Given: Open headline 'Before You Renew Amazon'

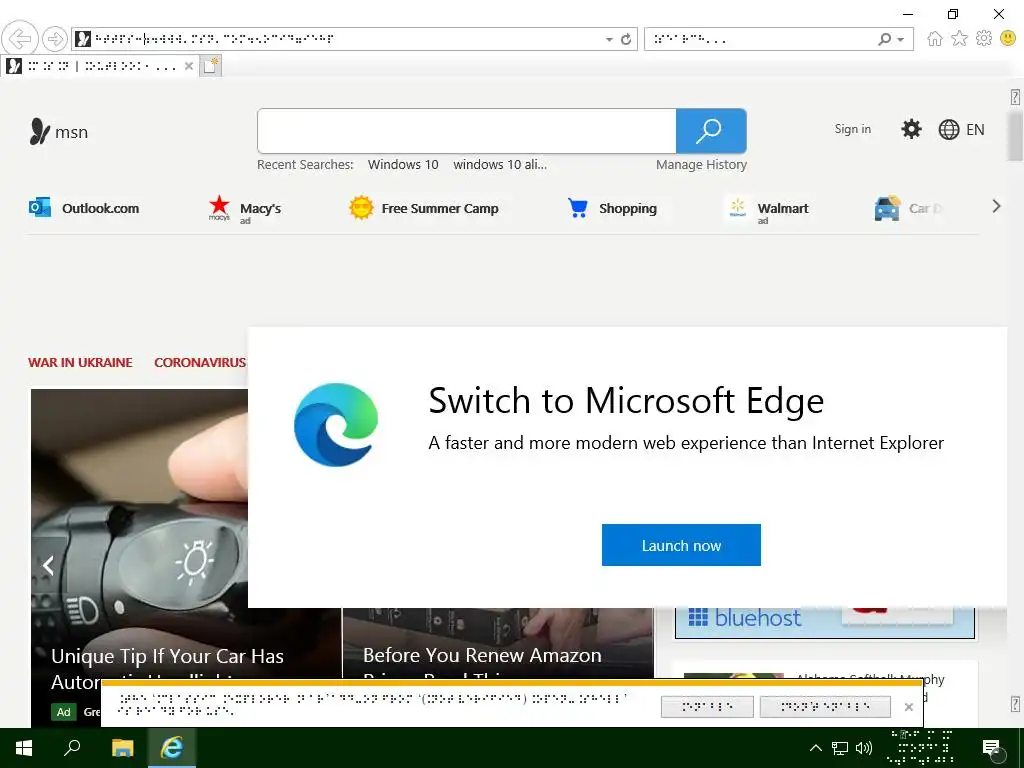Looking at the screenshot, I should click(x=482, y=655).
